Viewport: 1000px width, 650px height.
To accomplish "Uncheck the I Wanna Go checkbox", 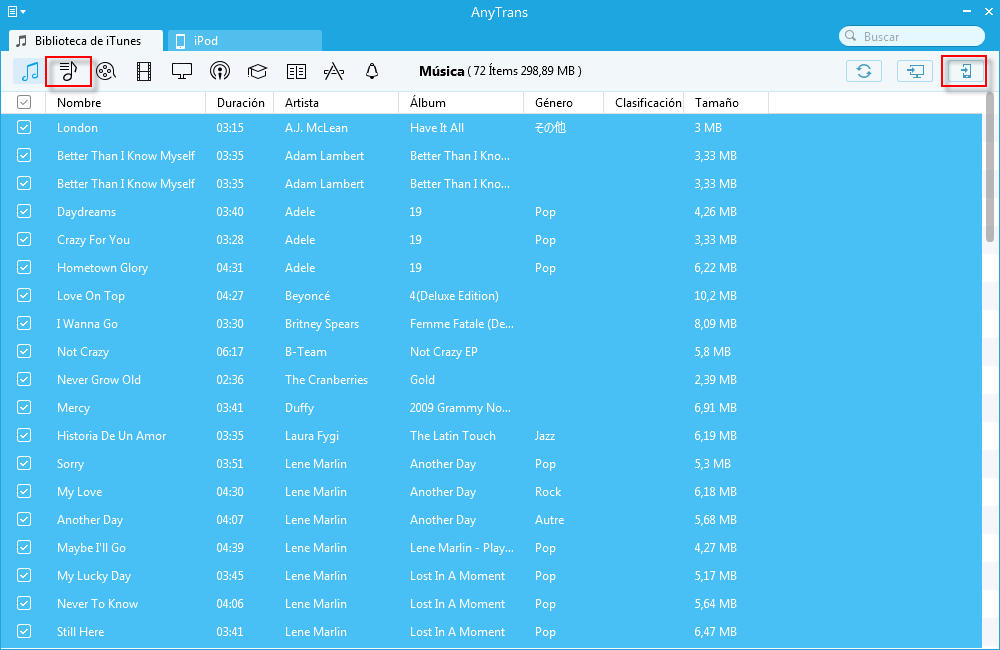I will pyautogui.click(x=24, y=323).
